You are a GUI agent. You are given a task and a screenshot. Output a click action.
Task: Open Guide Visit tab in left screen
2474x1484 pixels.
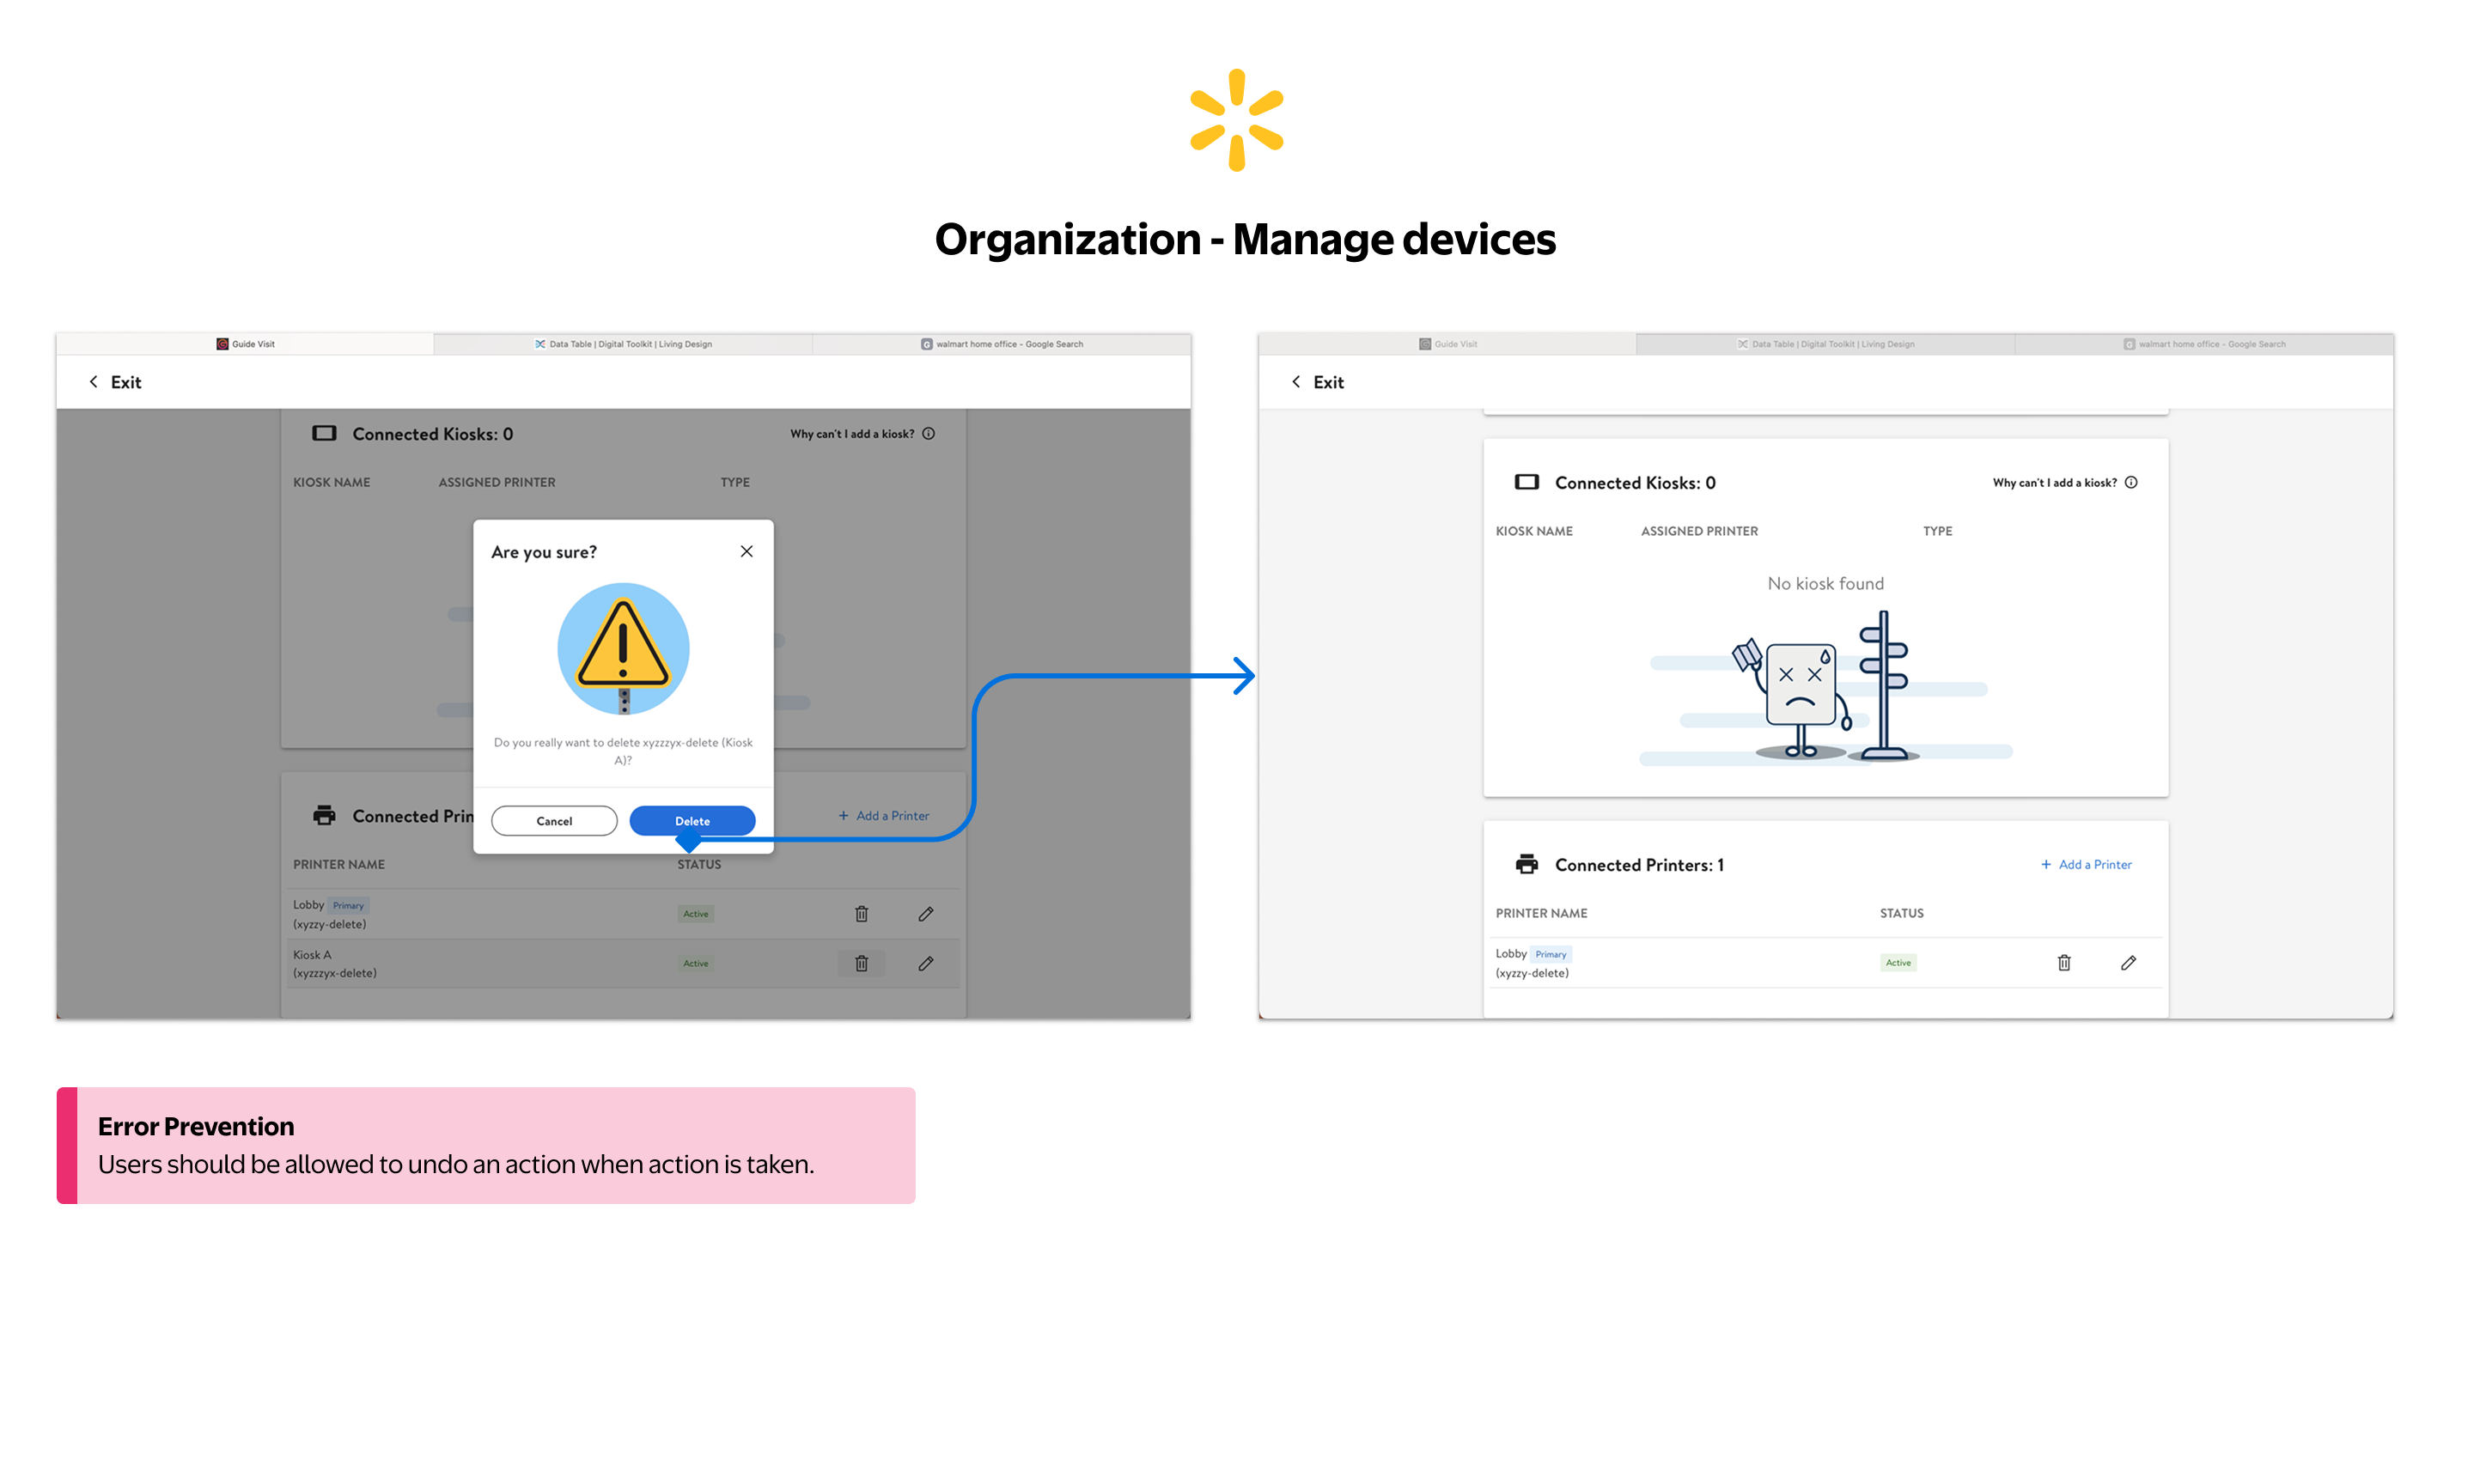[x=245, y=344]
